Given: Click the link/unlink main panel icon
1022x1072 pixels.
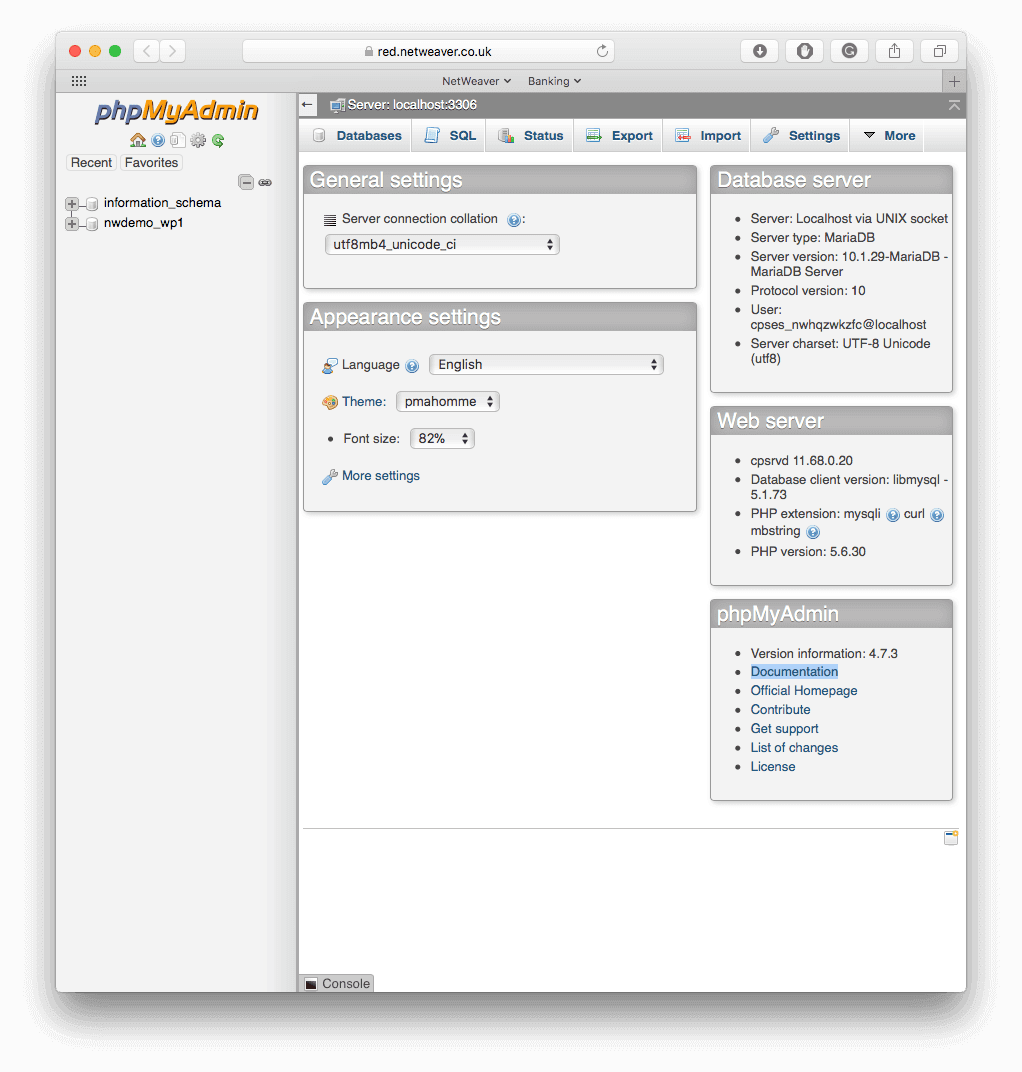Looking at the screenshot, I should (x=265, y=183).
